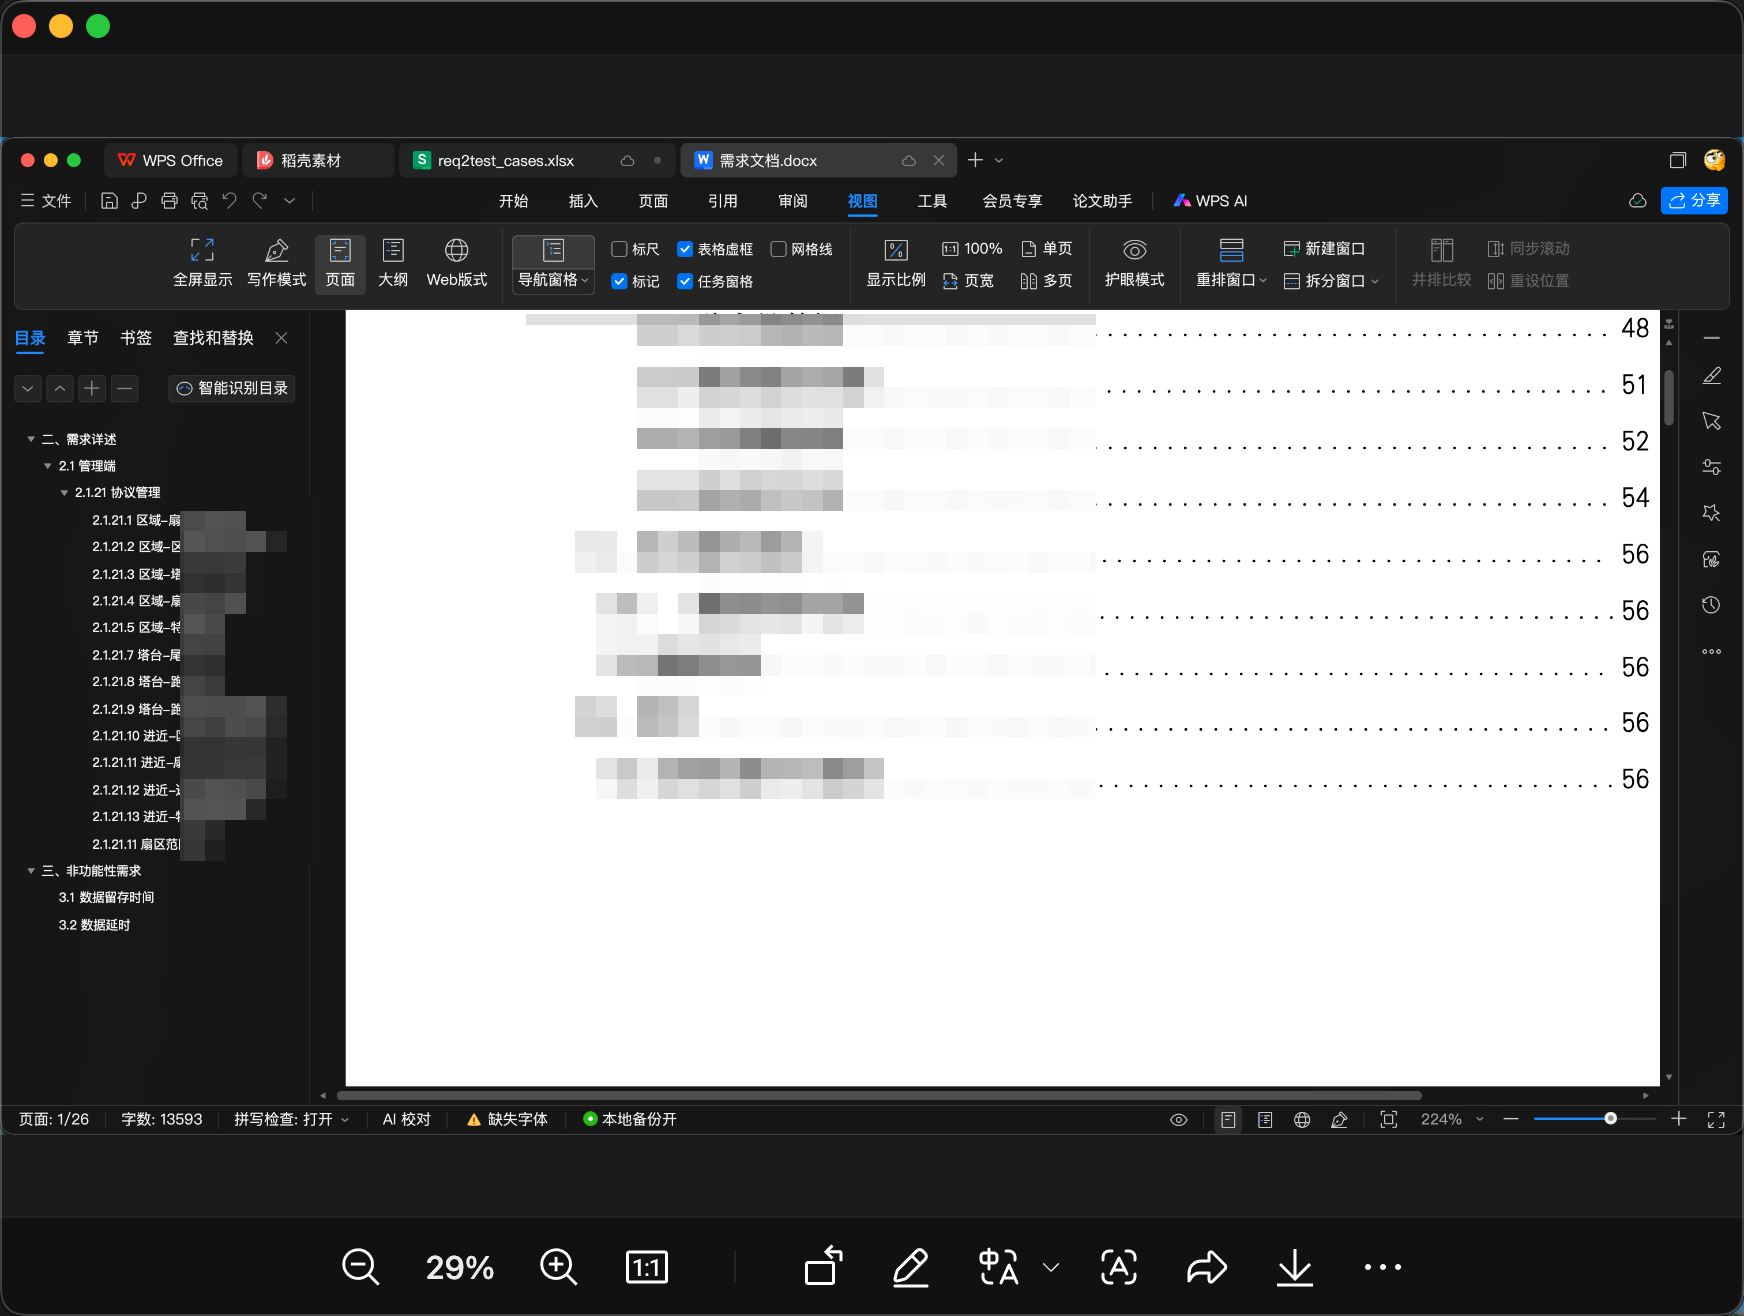The width and height of the screenshot is (1744, 1316).
Task: Open the rearrange windows (重排窗口) dropdown
Action: (x=1231, y=280)
